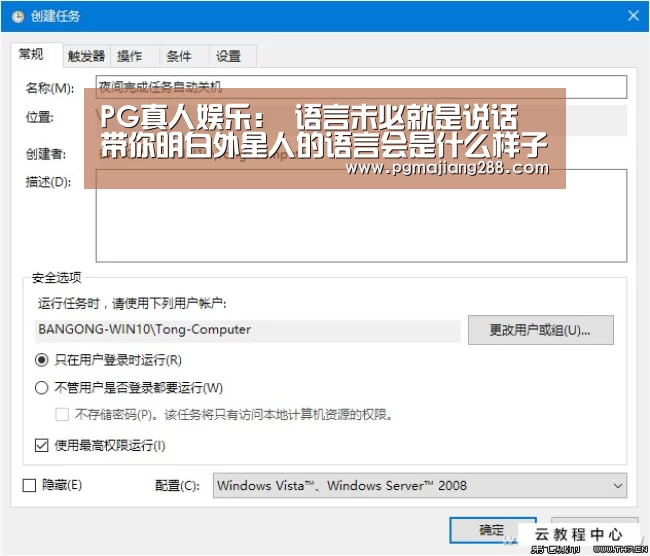Click the 创建者 label
This screenshot has width=650, height=556.
pos(46,154)
